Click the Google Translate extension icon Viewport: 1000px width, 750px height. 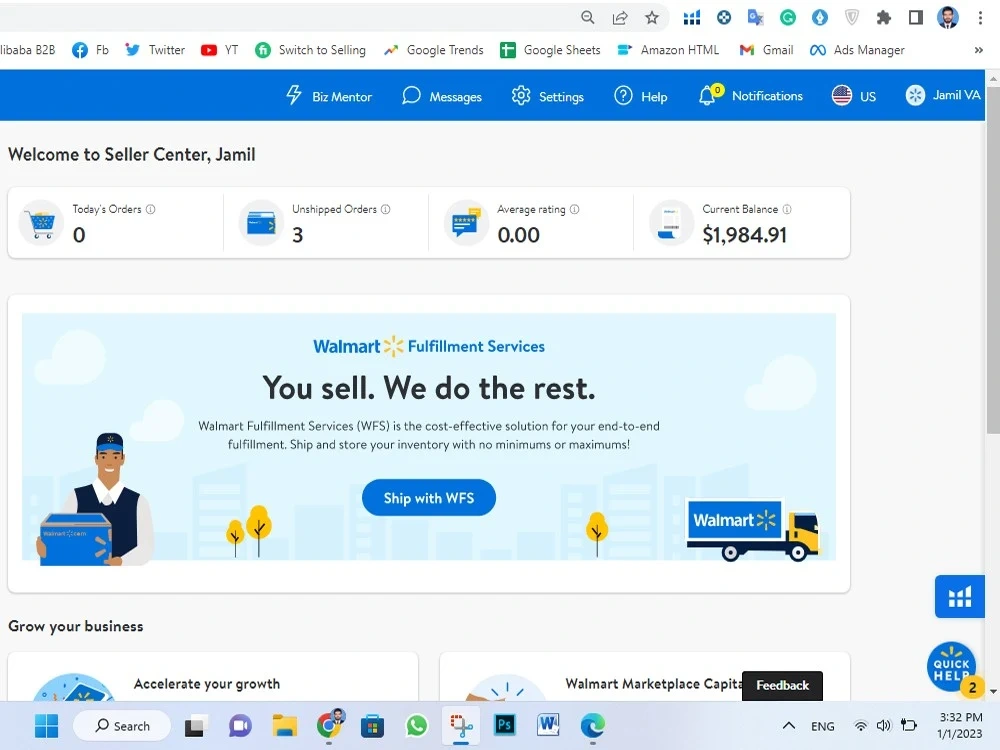(x=756, y=18)
